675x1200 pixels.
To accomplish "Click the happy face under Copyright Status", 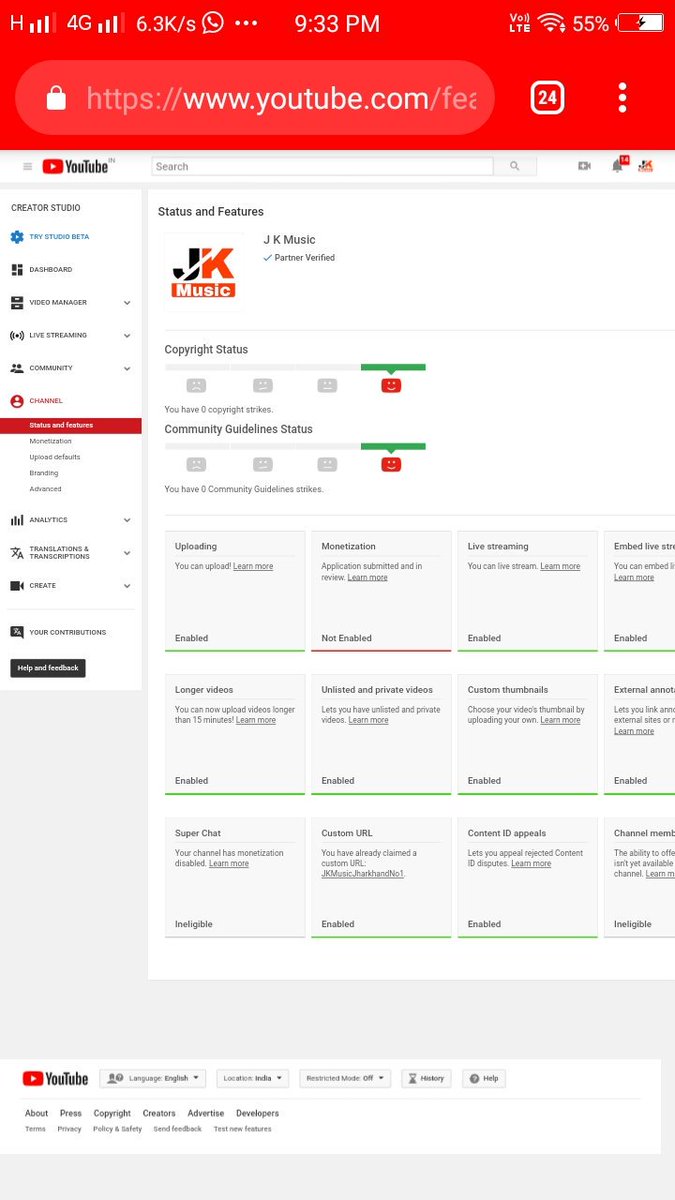I will [x=391, y=385].
